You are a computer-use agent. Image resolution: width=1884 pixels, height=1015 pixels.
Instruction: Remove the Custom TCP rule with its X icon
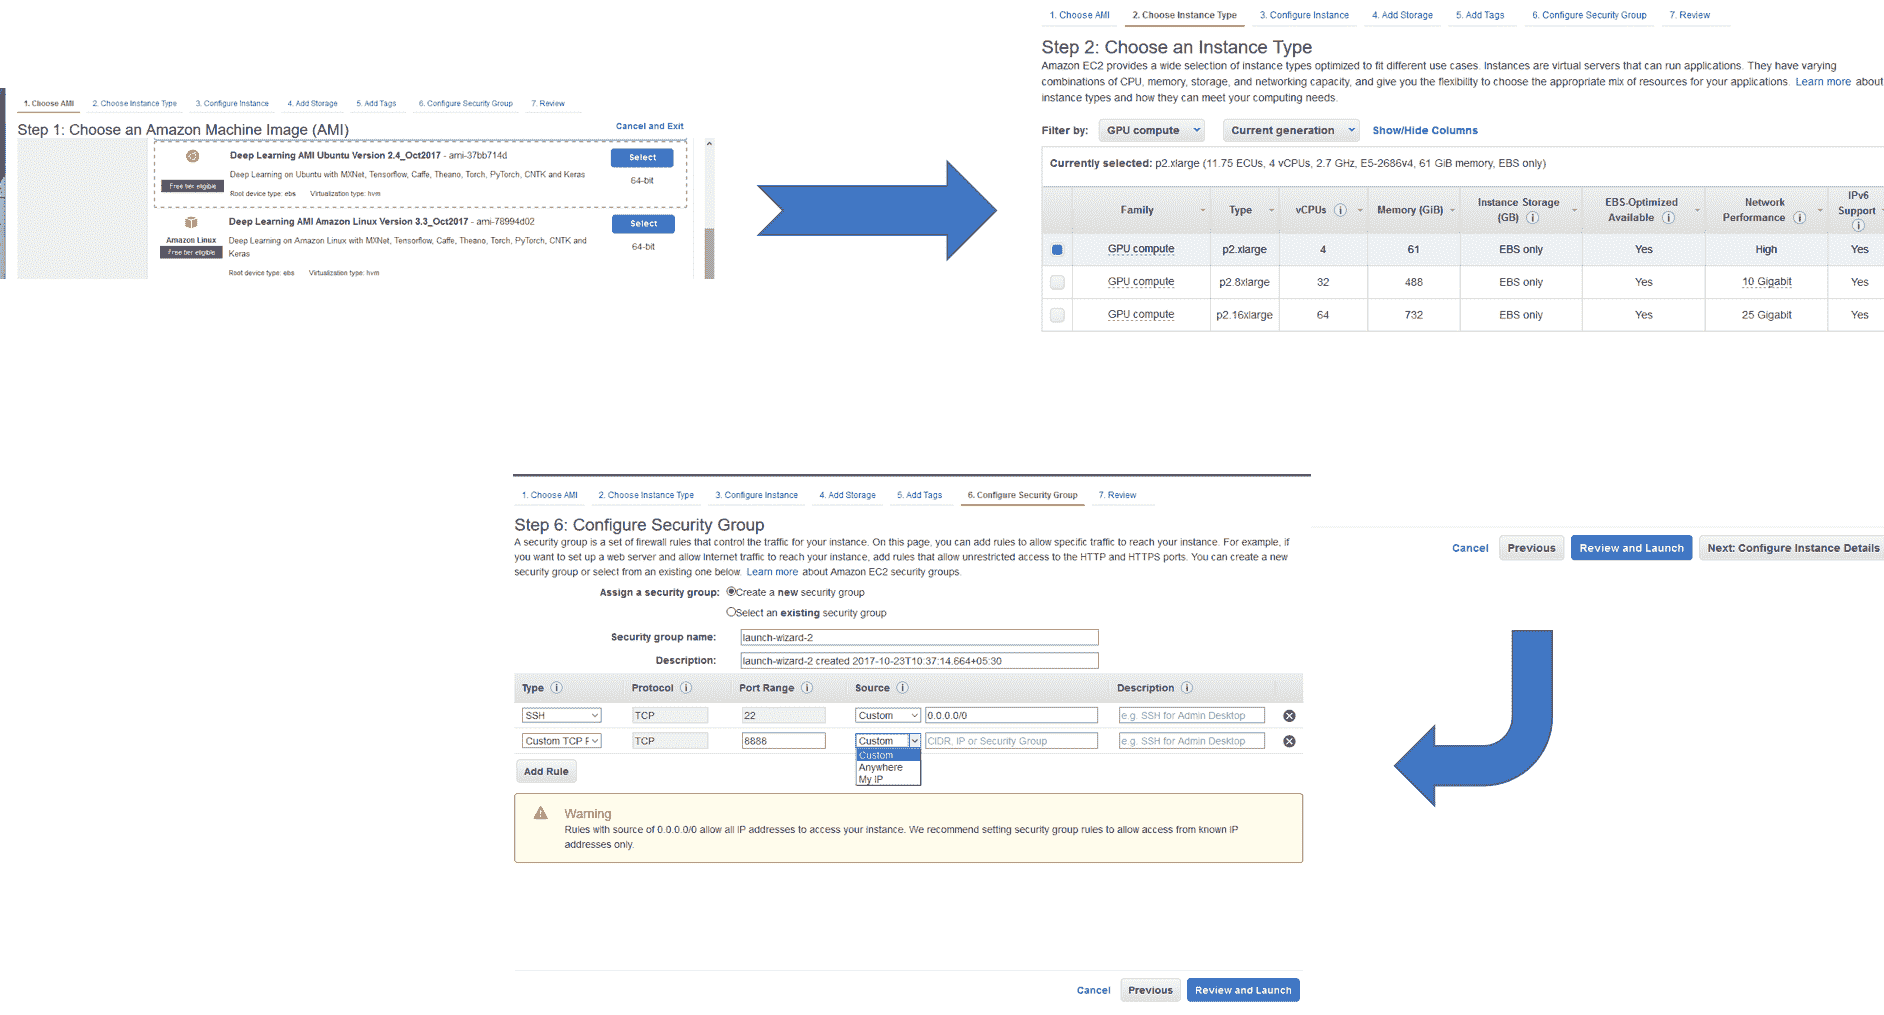click(x=1289, y=741)
